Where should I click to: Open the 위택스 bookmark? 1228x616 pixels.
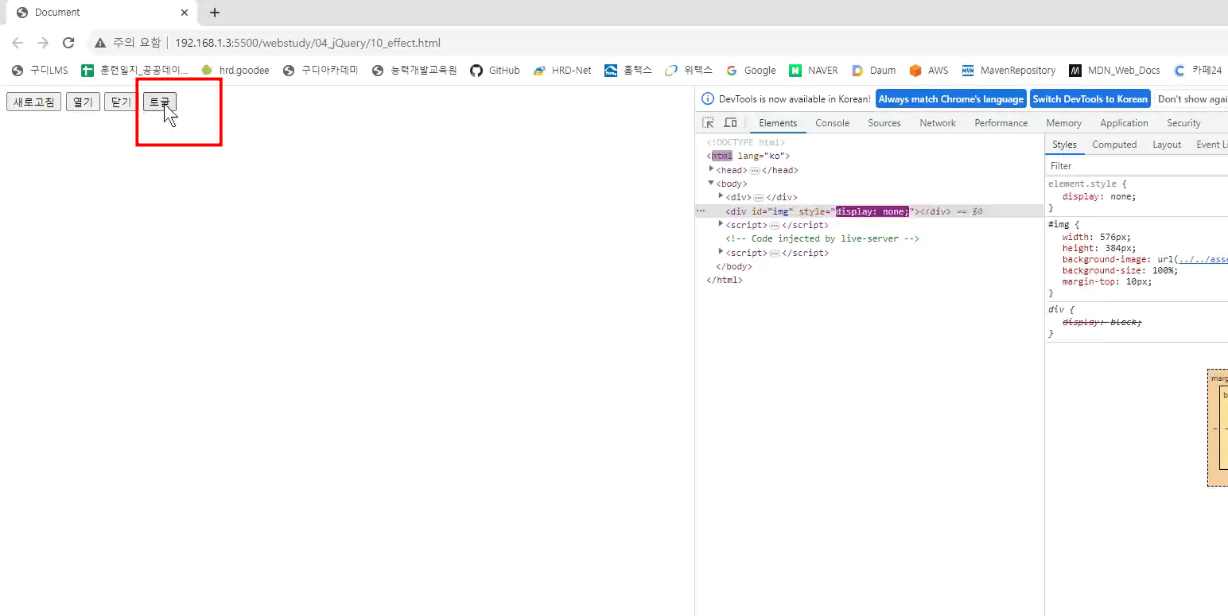coord(689,71)
